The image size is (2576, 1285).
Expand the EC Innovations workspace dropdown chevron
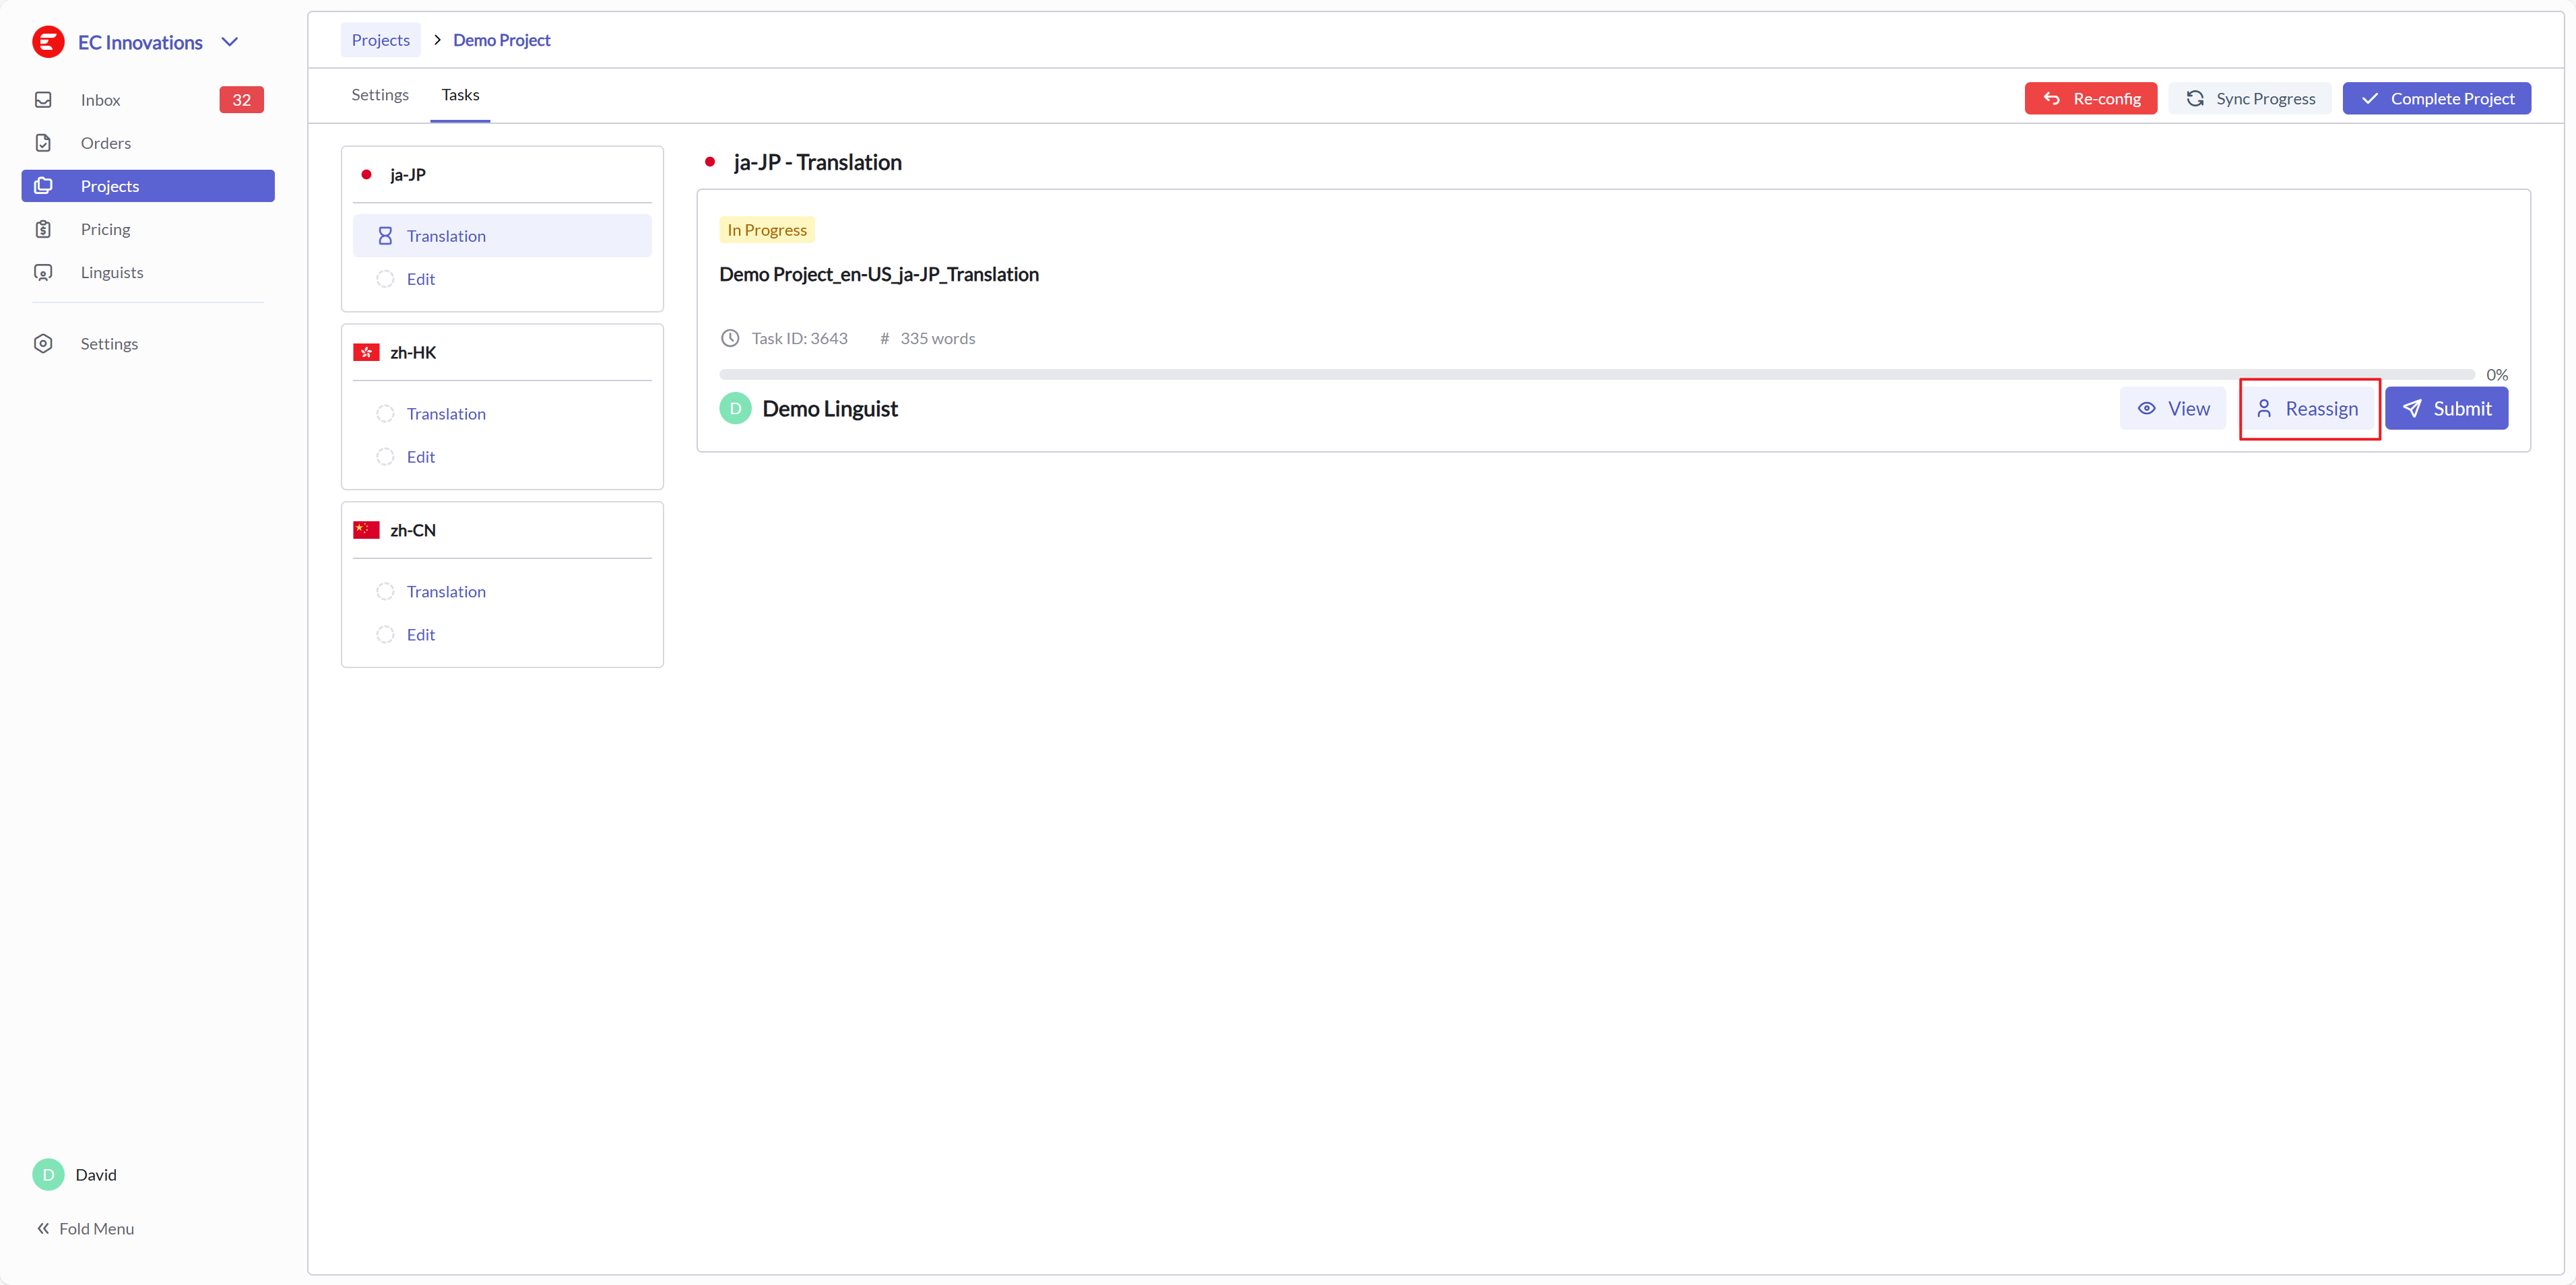click(x=230, y=42)
